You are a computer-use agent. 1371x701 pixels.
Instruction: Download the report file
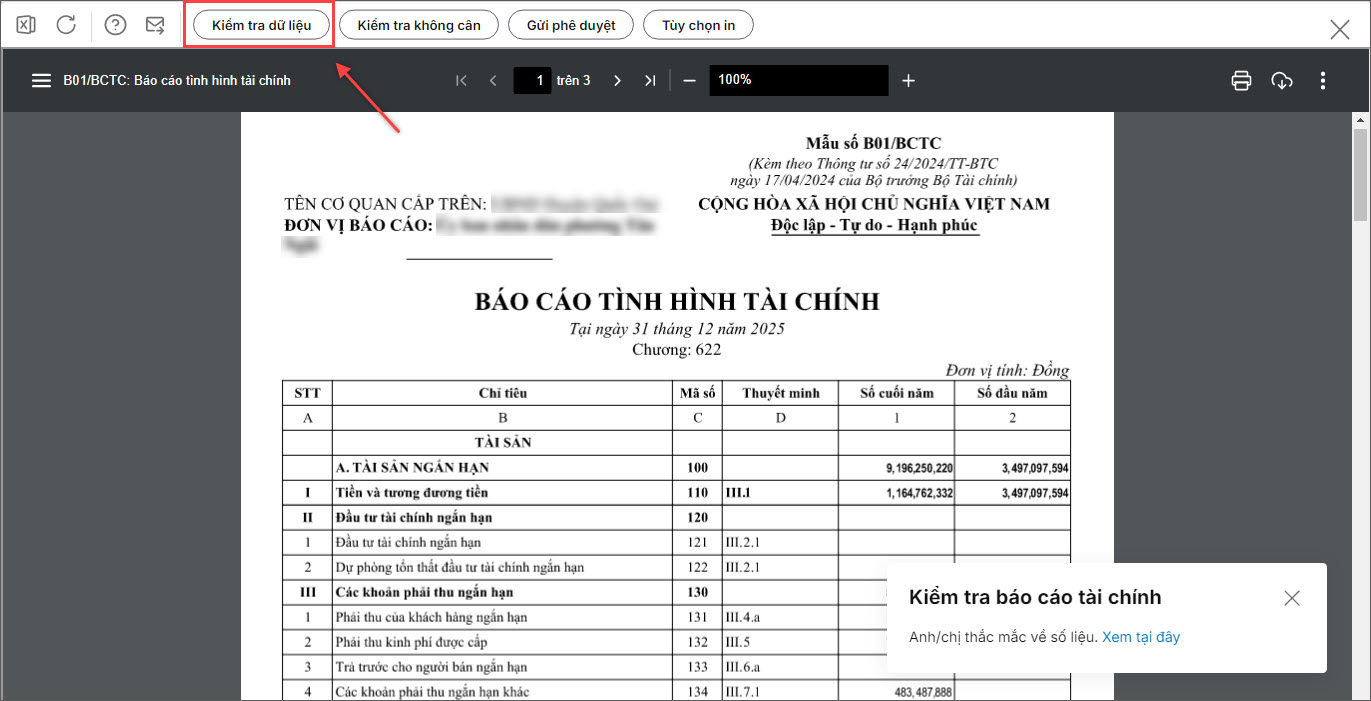click(x=1282, y=80)
